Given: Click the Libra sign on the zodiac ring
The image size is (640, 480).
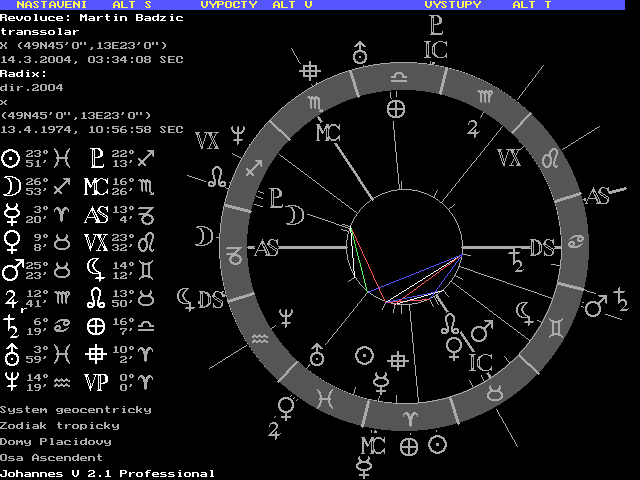Looking at the screenshot, I should (x=399, y=76).
